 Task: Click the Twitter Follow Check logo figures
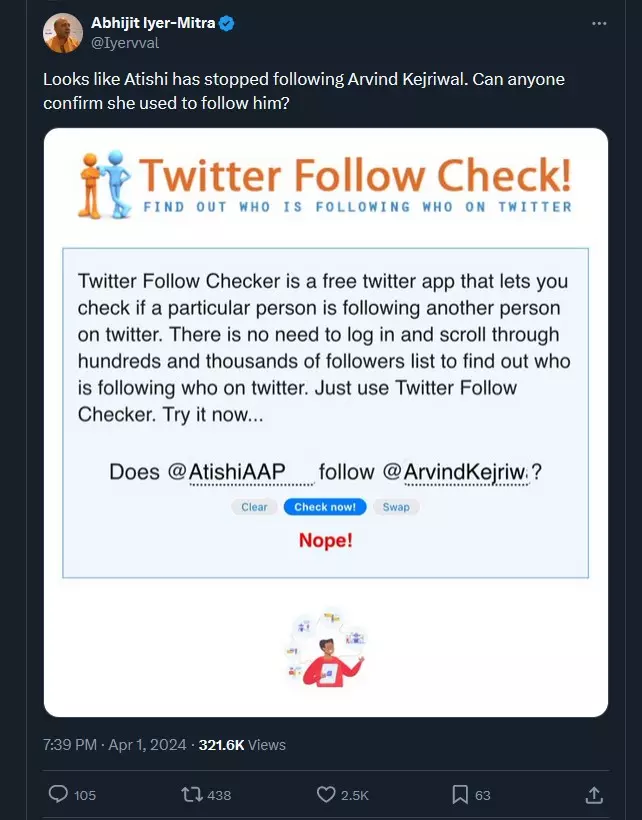(105, 184)
